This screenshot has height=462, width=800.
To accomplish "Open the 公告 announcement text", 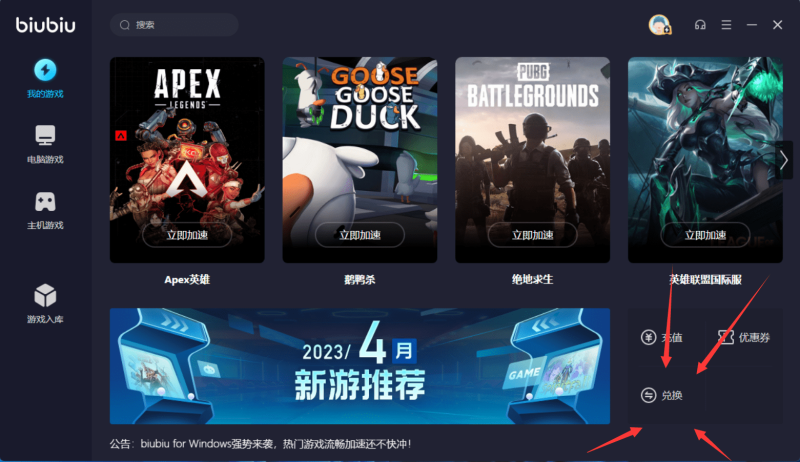I will [x=260, y=444].
